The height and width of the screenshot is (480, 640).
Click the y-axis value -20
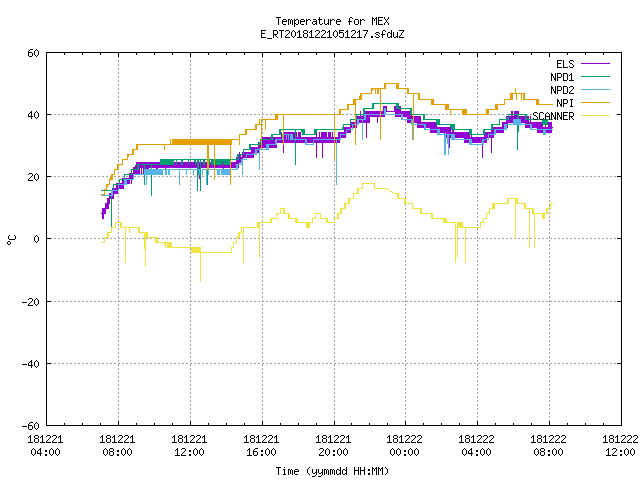point(31,302)
